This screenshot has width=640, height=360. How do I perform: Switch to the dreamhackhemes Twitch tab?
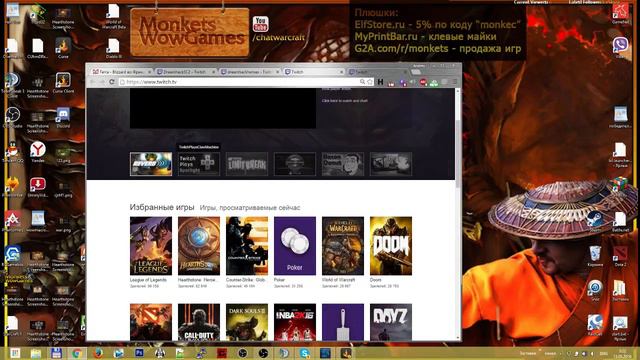pos(250,72)
